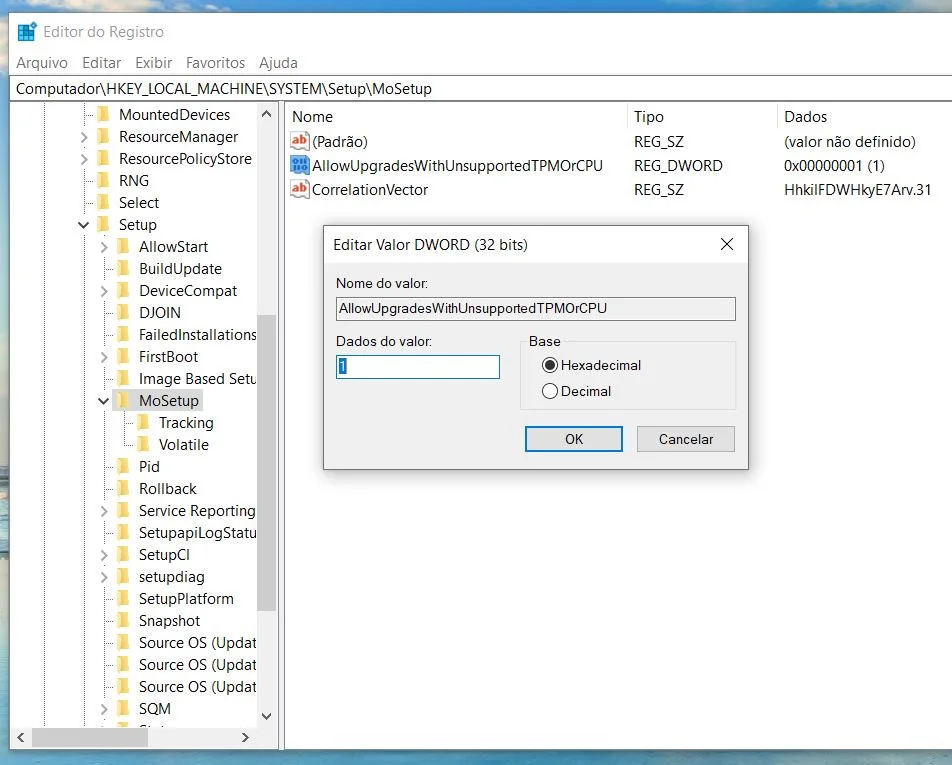Collapse the MoSetup tree node
This screenshot has width=952, height=765.
(104, 401)
